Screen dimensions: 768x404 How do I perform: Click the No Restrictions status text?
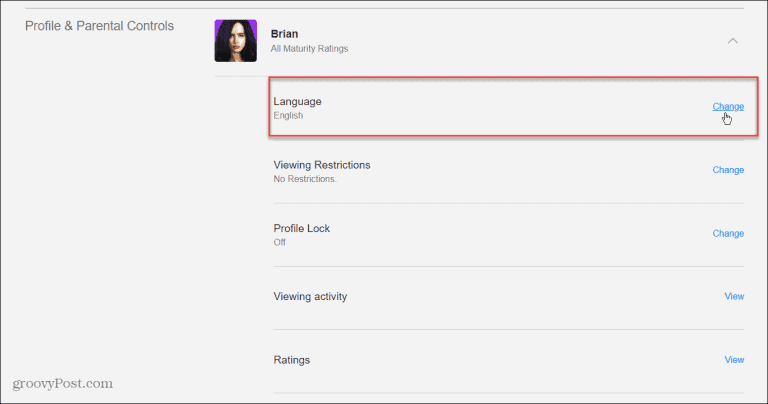pyautogui.click(x=305, y=179)
